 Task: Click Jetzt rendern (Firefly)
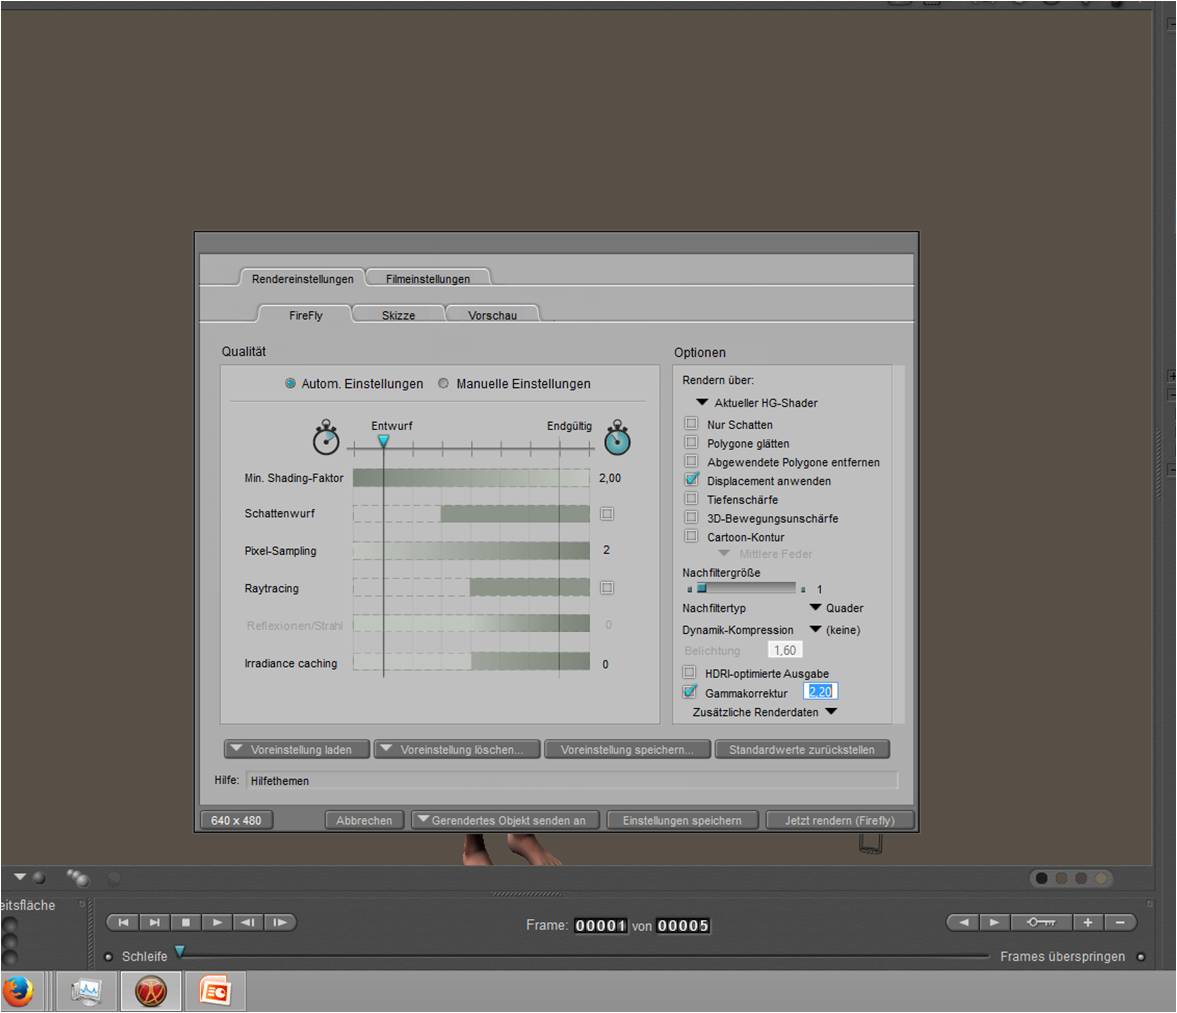tap(840, 821)
